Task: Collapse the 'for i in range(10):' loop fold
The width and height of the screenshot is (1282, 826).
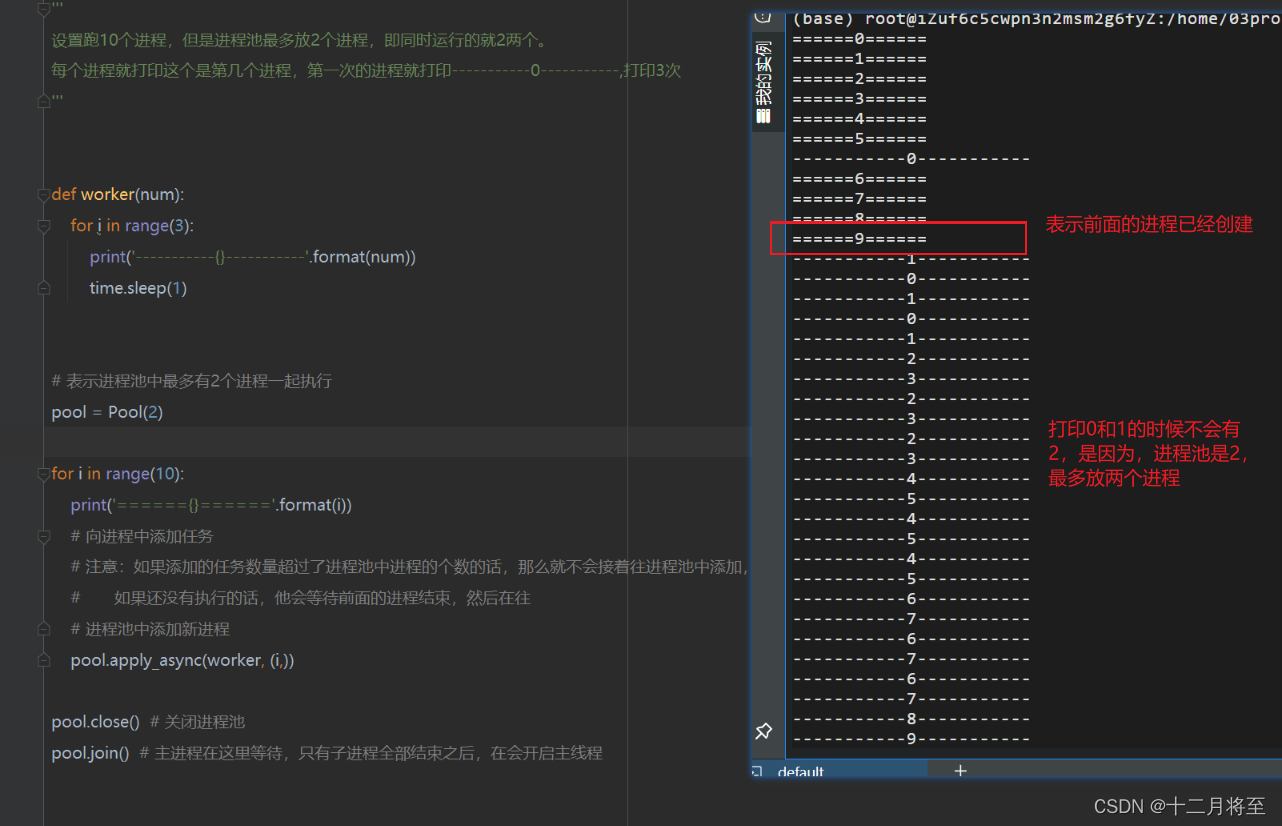Action: pyautogui.click(x=43, y=473)
